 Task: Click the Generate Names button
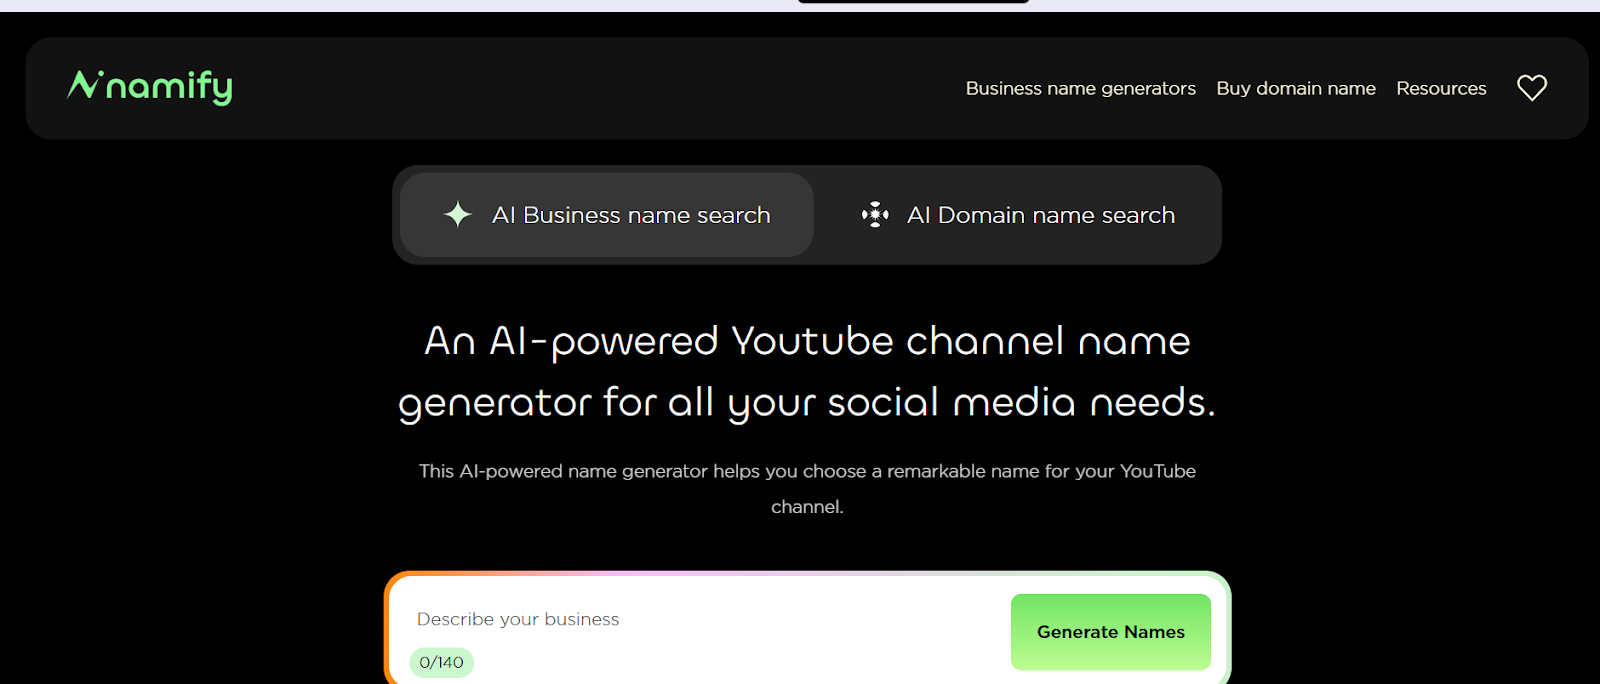pos(1111,632)
